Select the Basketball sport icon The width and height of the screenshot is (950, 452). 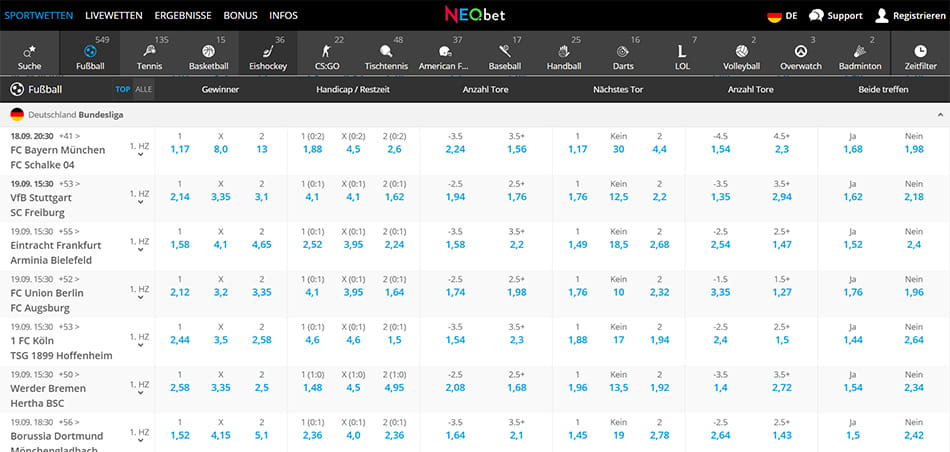(208, 51)
